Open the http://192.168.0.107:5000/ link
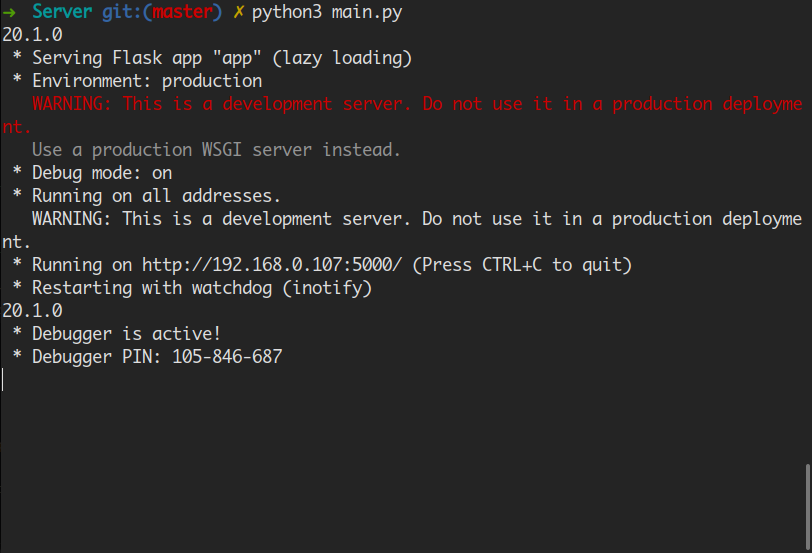Image resolution: width=812 pixels, height=553 pixels. [x=272, y=265]
